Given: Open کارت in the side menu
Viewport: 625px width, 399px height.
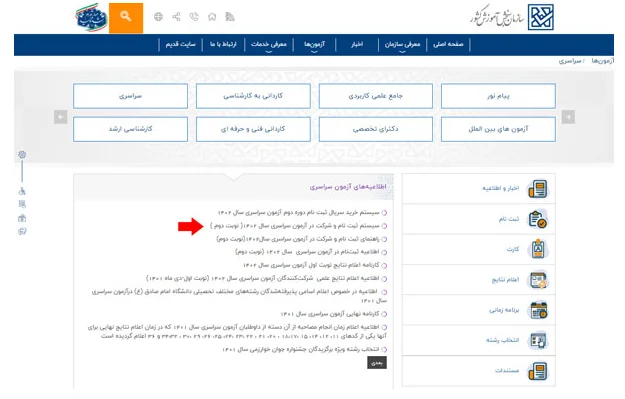Looking at the screenshot, I should pyautogui.click(x=478, y=249).
